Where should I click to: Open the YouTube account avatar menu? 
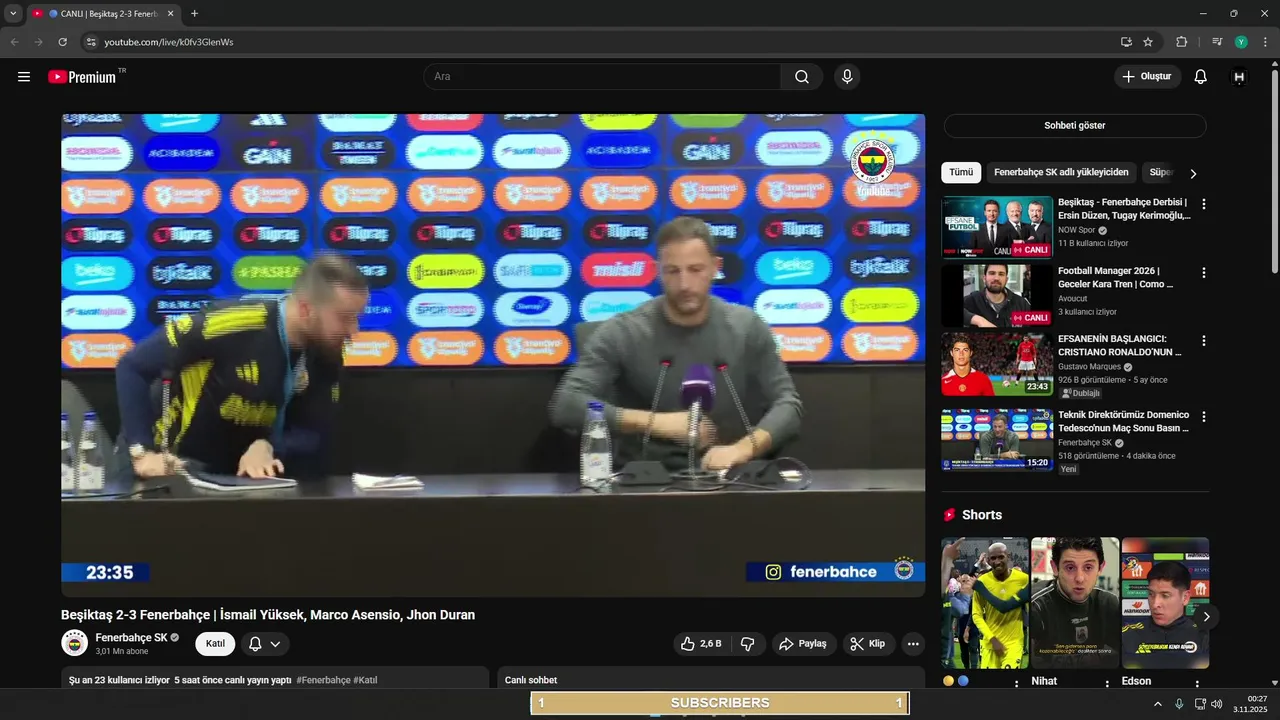point(1239,77)
